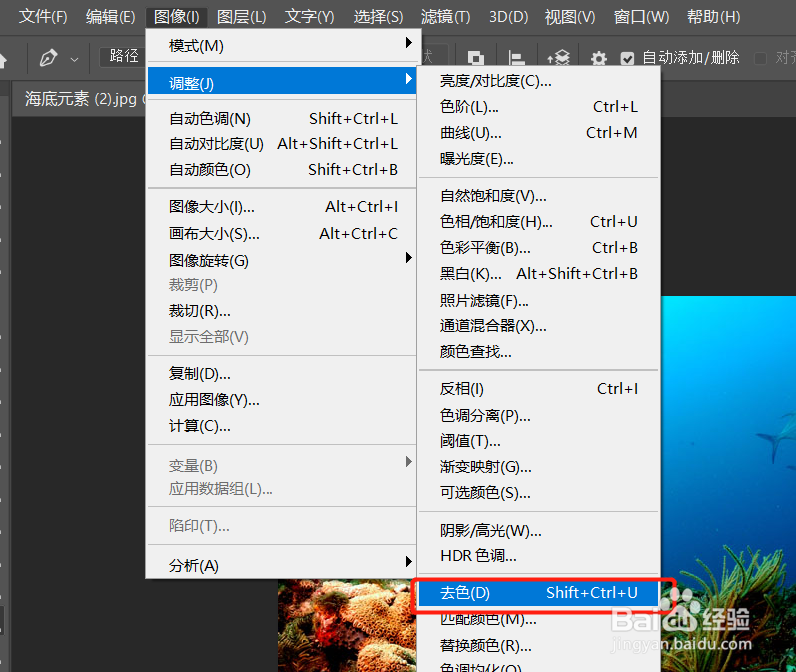Click the 图像(I) menu
796x672 pixels.
177,17
